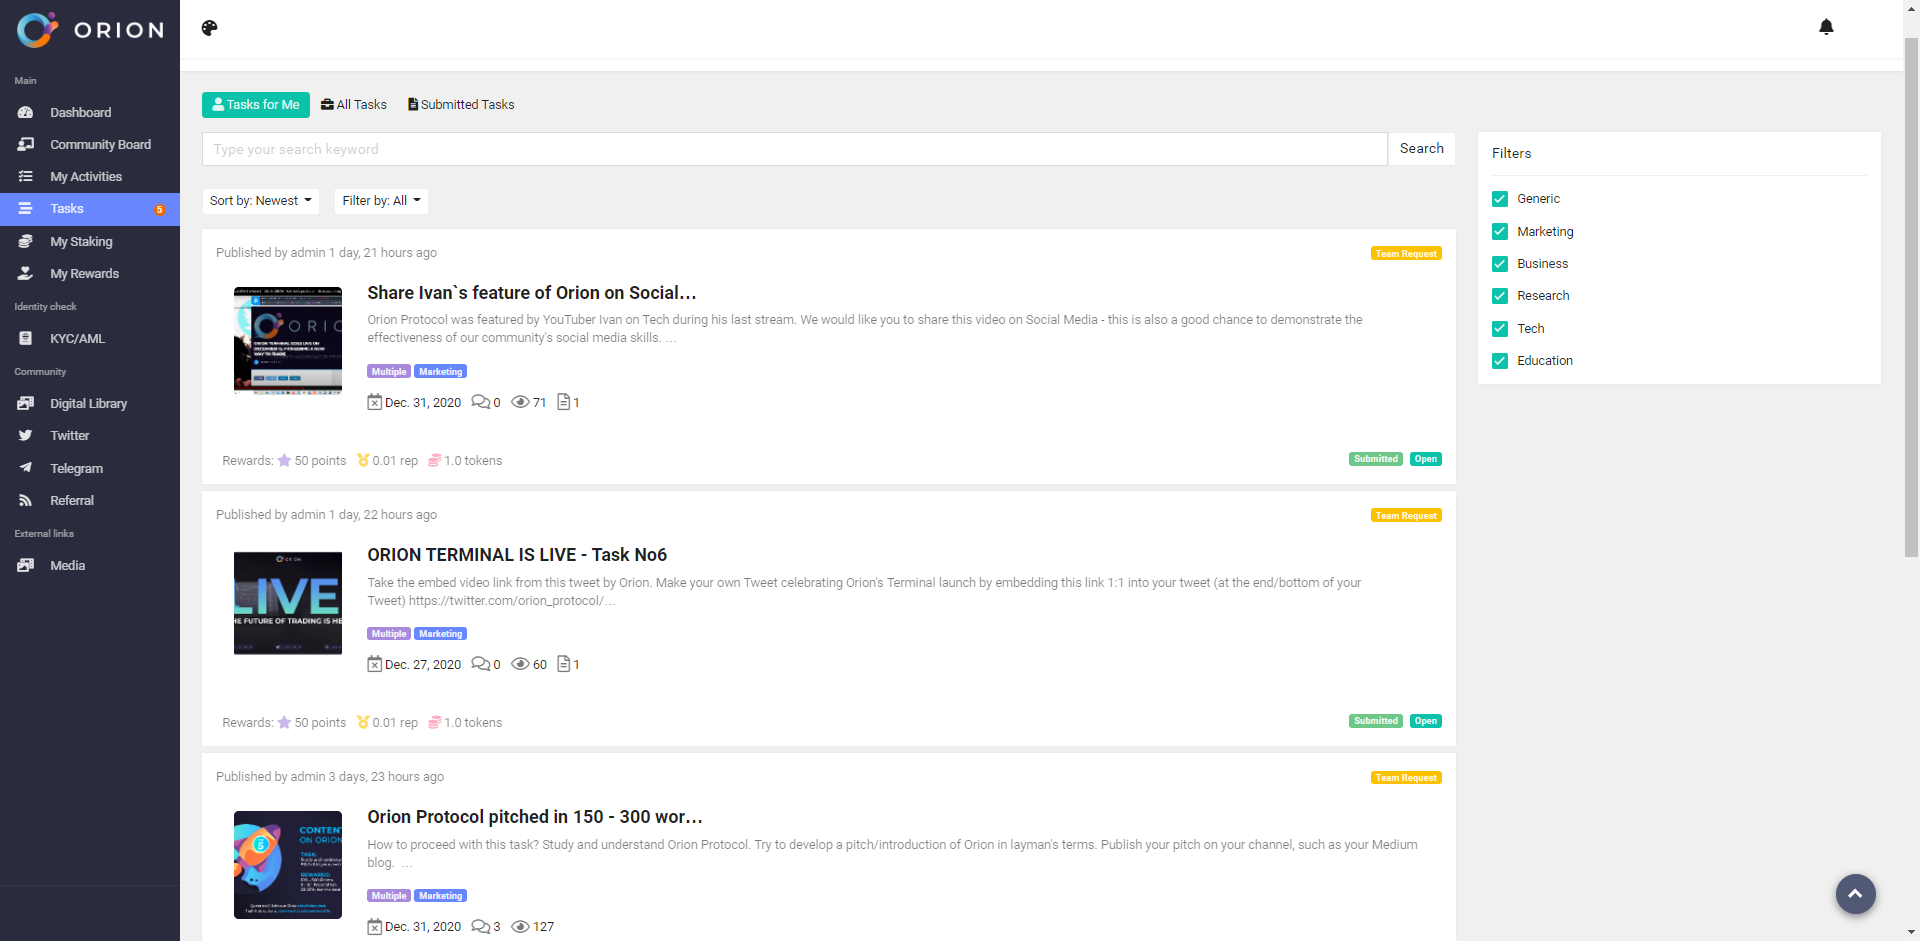Uncheck the Generic filter checkbox

pyautogui.click(x=1500, y=199)
